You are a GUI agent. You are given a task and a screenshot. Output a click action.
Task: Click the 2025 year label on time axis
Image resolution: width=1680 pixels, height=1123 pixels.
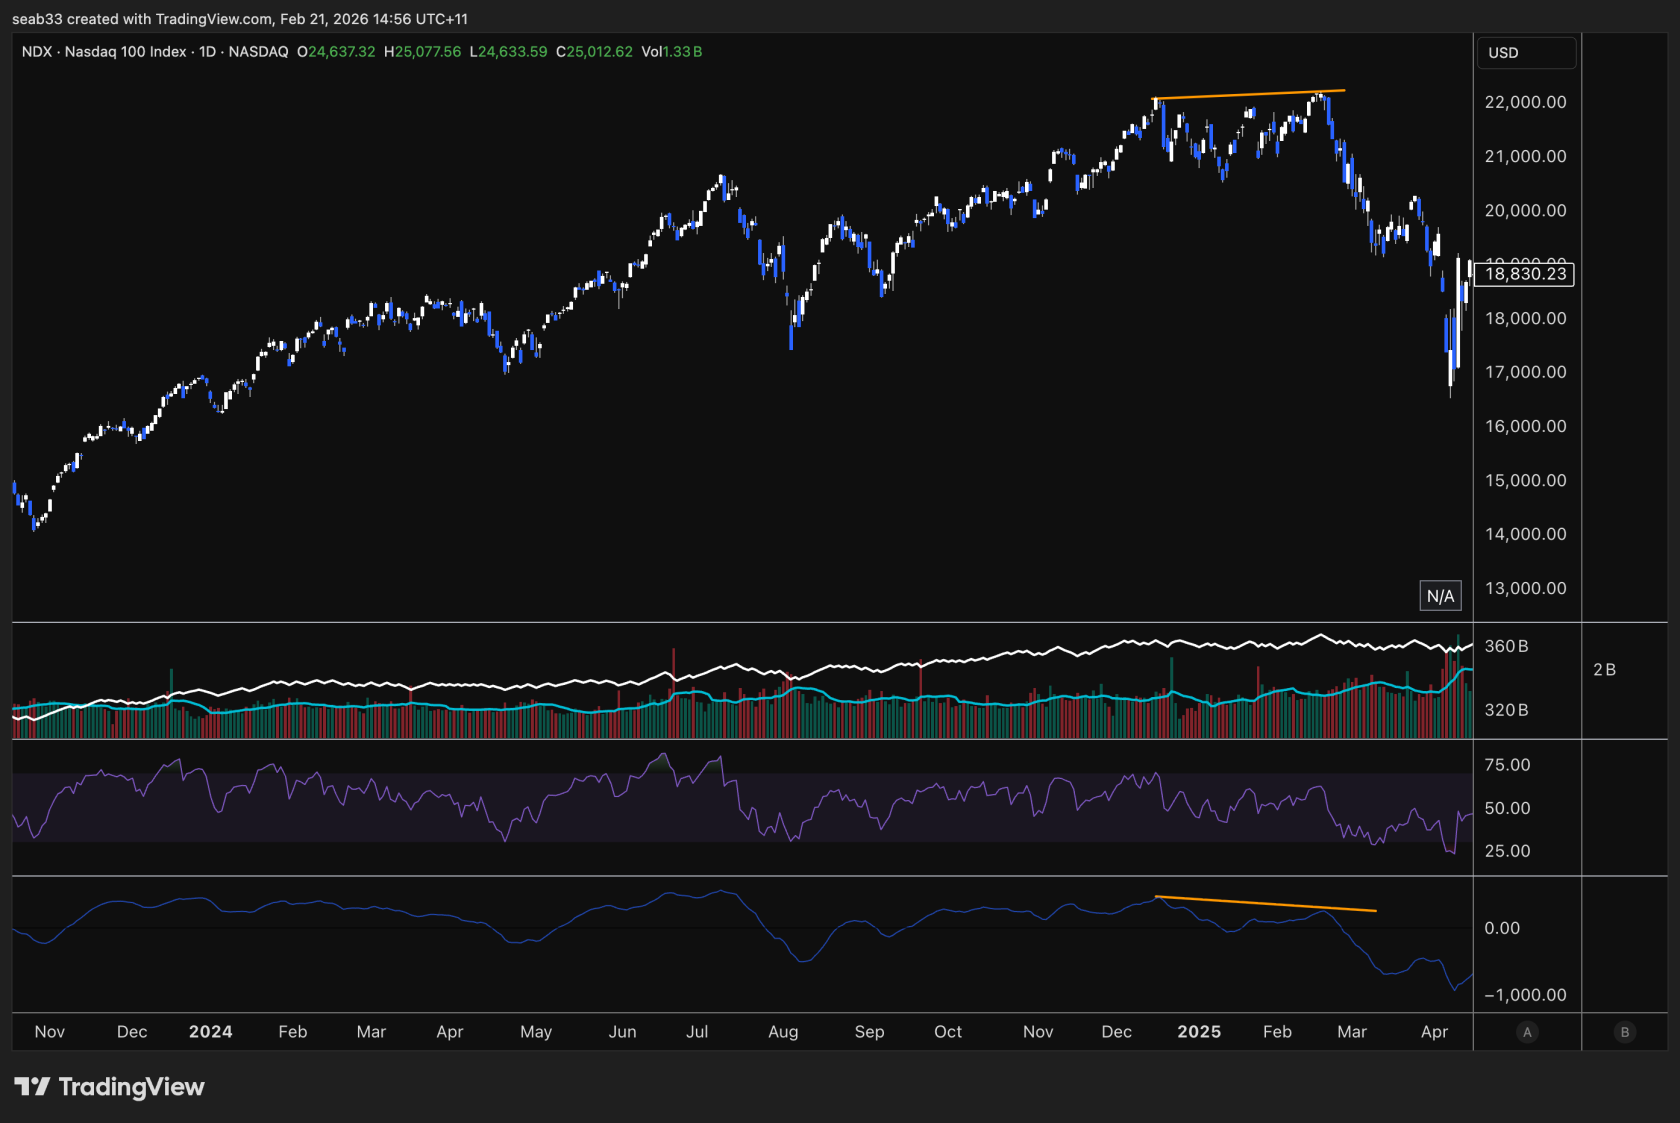point(1199,1032)
